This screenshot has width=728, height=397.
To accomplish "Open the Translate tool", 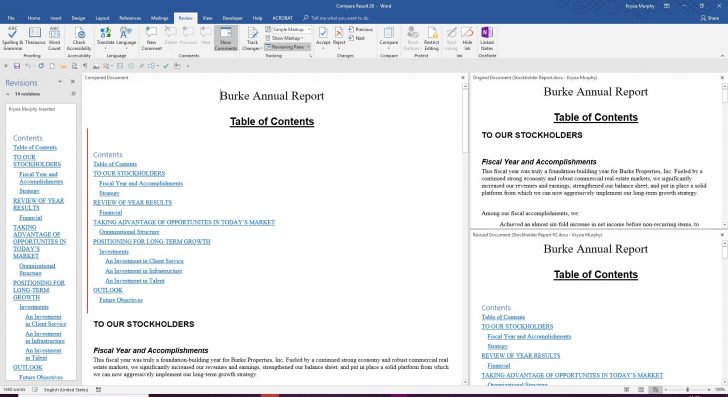I will pyautogui.click(x=105, y=38).
